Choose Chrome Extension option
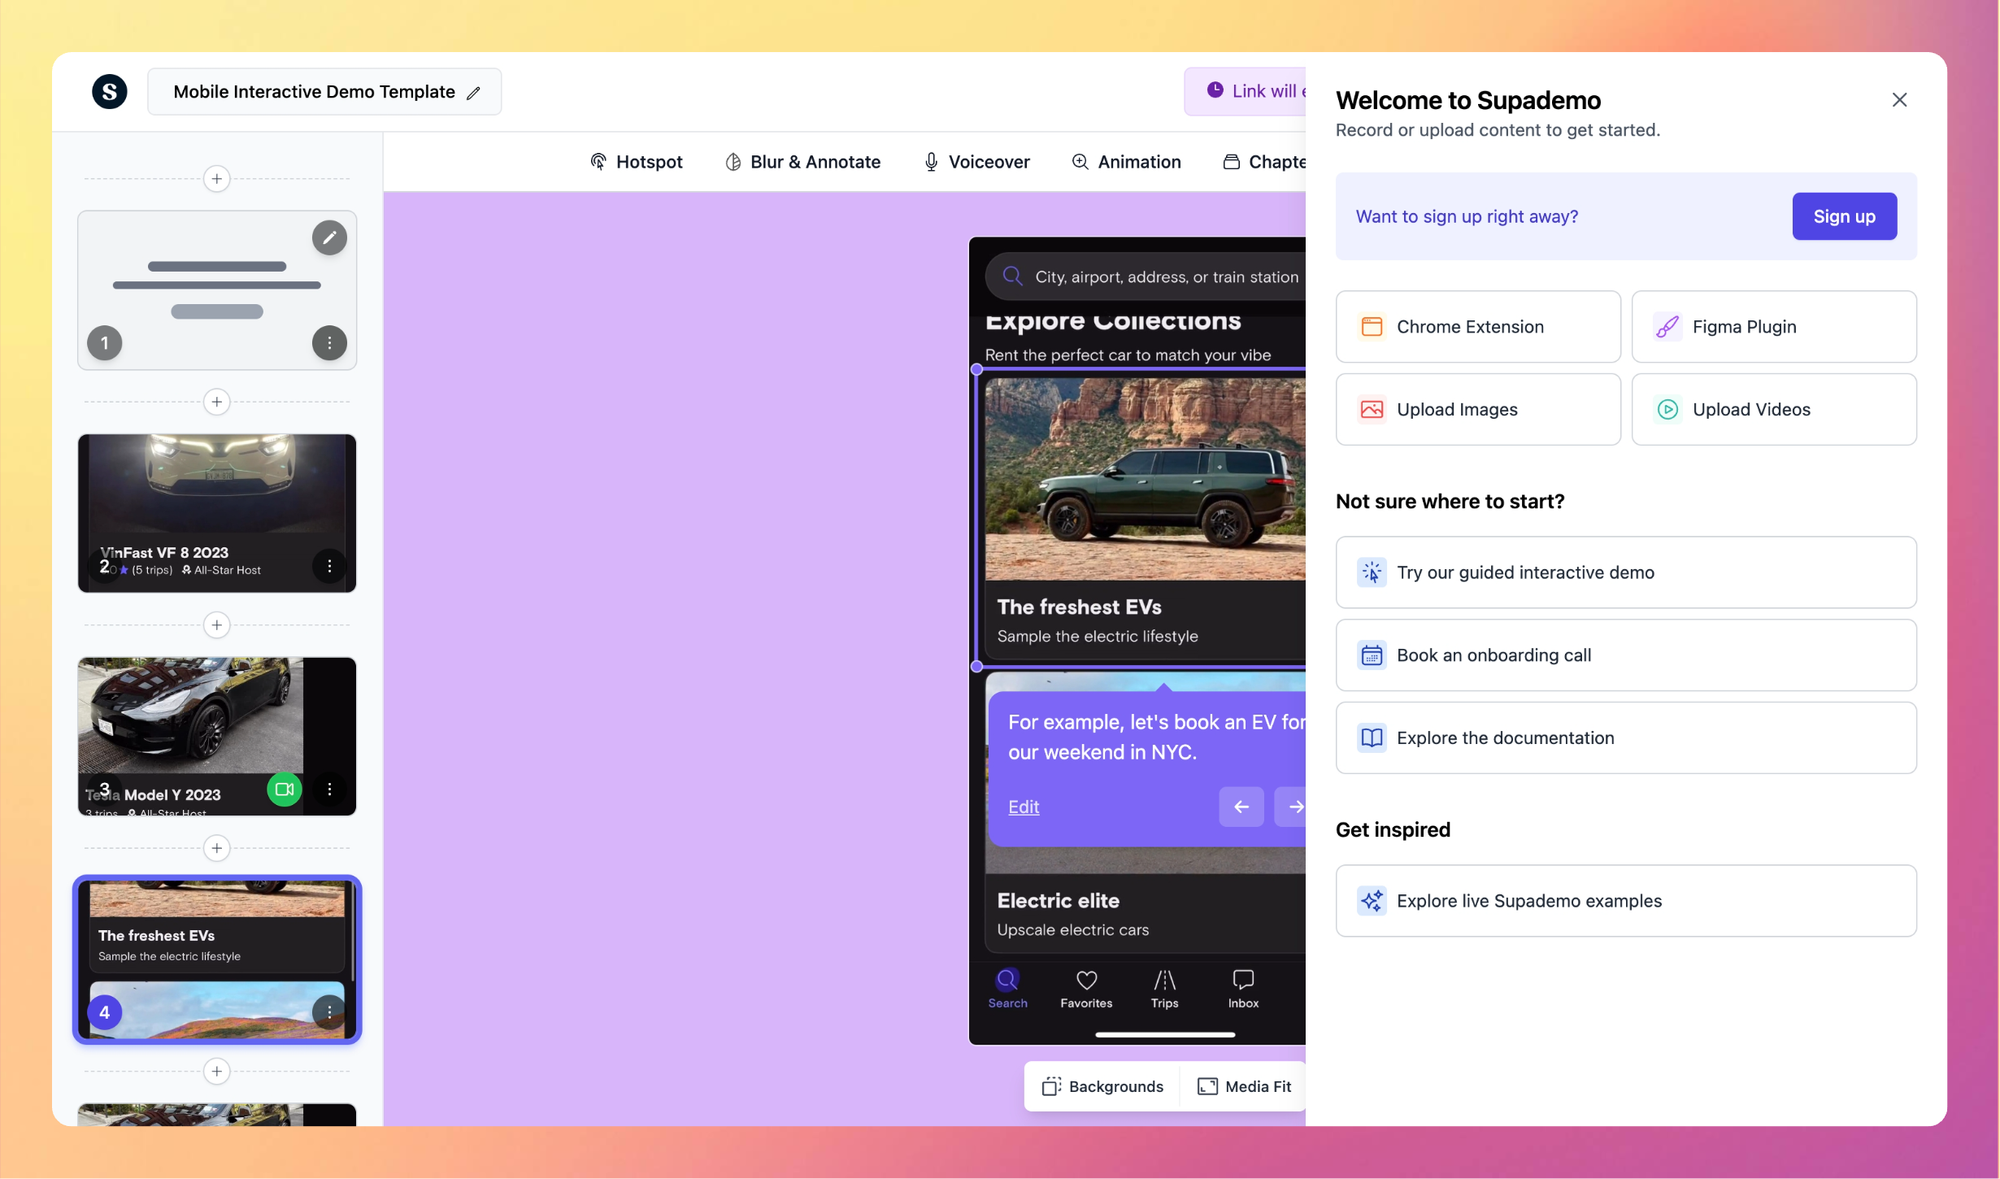This screenshot has height=1179, width=2000. coord(1478,327)
